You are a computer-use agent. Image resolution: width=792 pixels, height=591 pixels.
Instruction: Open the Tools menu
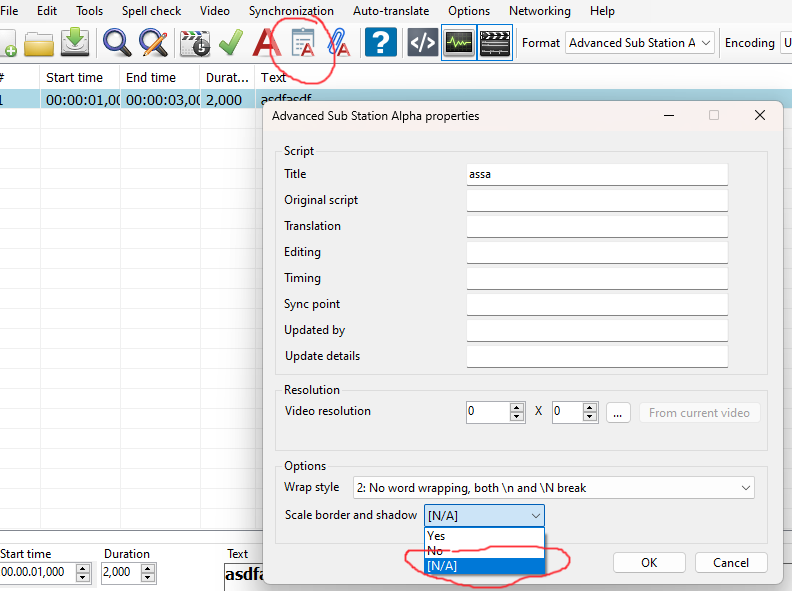(x=89, y=11)
